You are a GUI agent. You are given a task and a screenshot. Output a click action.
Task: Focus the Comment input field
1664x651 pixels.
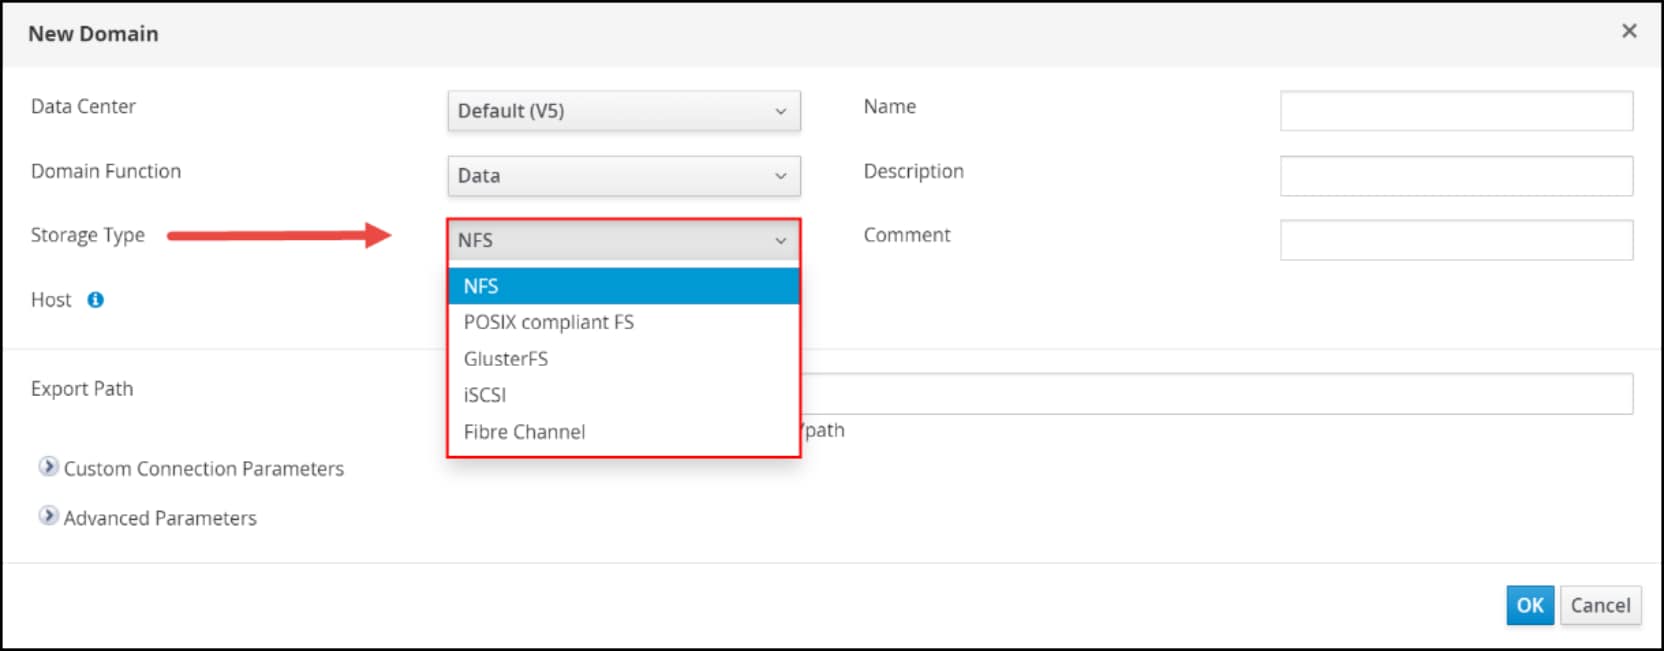point(1456,240)
